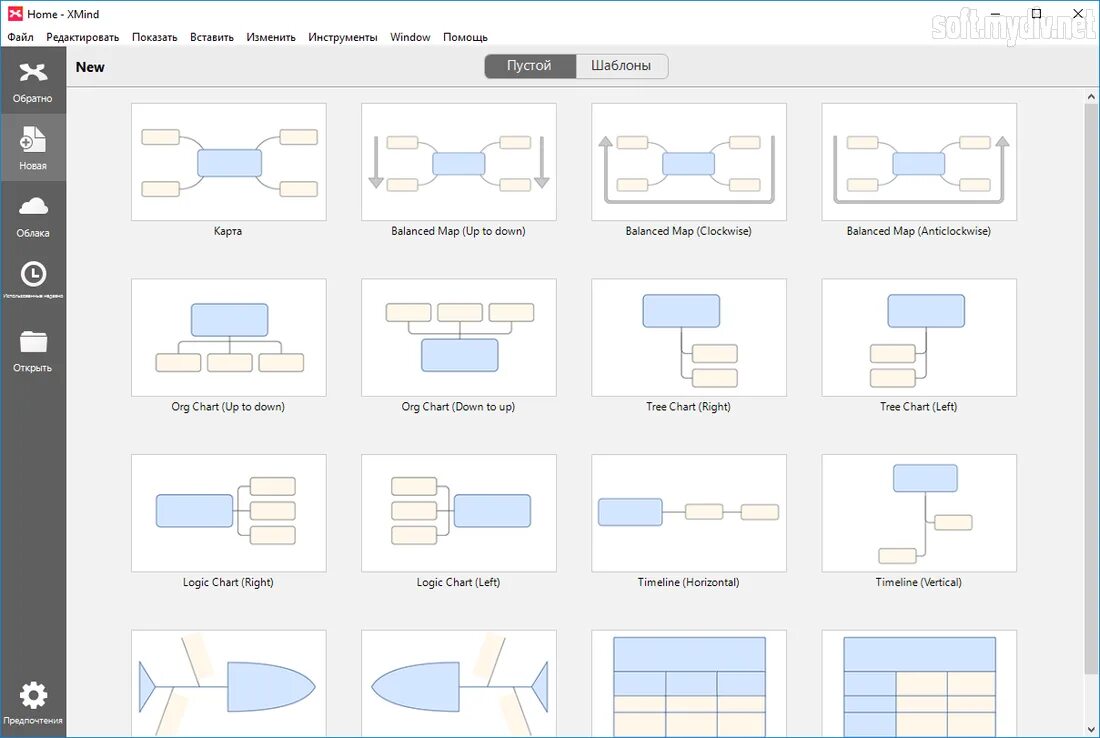Select the left-headed fishbone diagram thumbnail
The width and height of the screenshot is (1100, 738).
(x=459, y=683)
